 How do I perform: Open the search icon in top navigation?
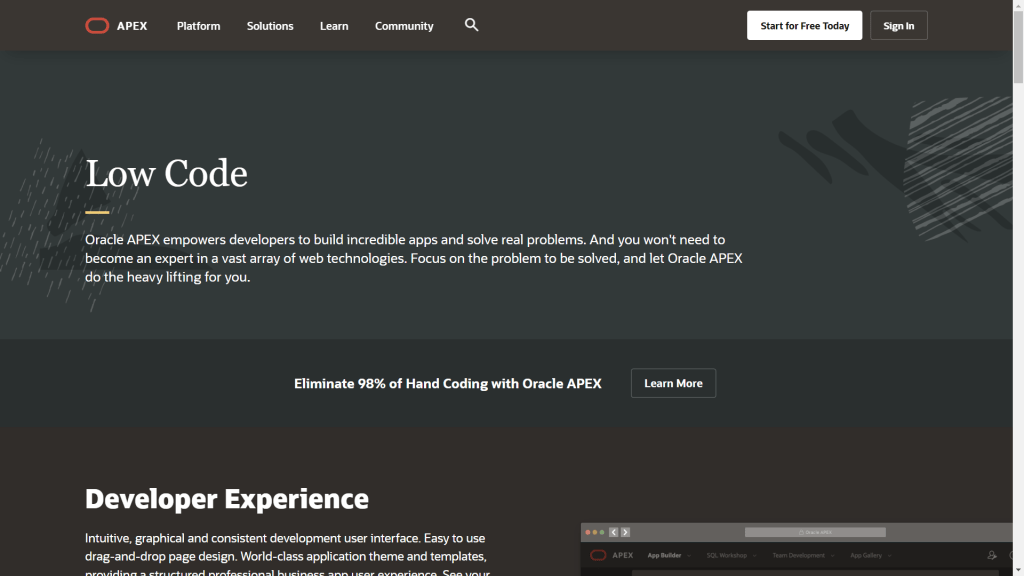471,25
